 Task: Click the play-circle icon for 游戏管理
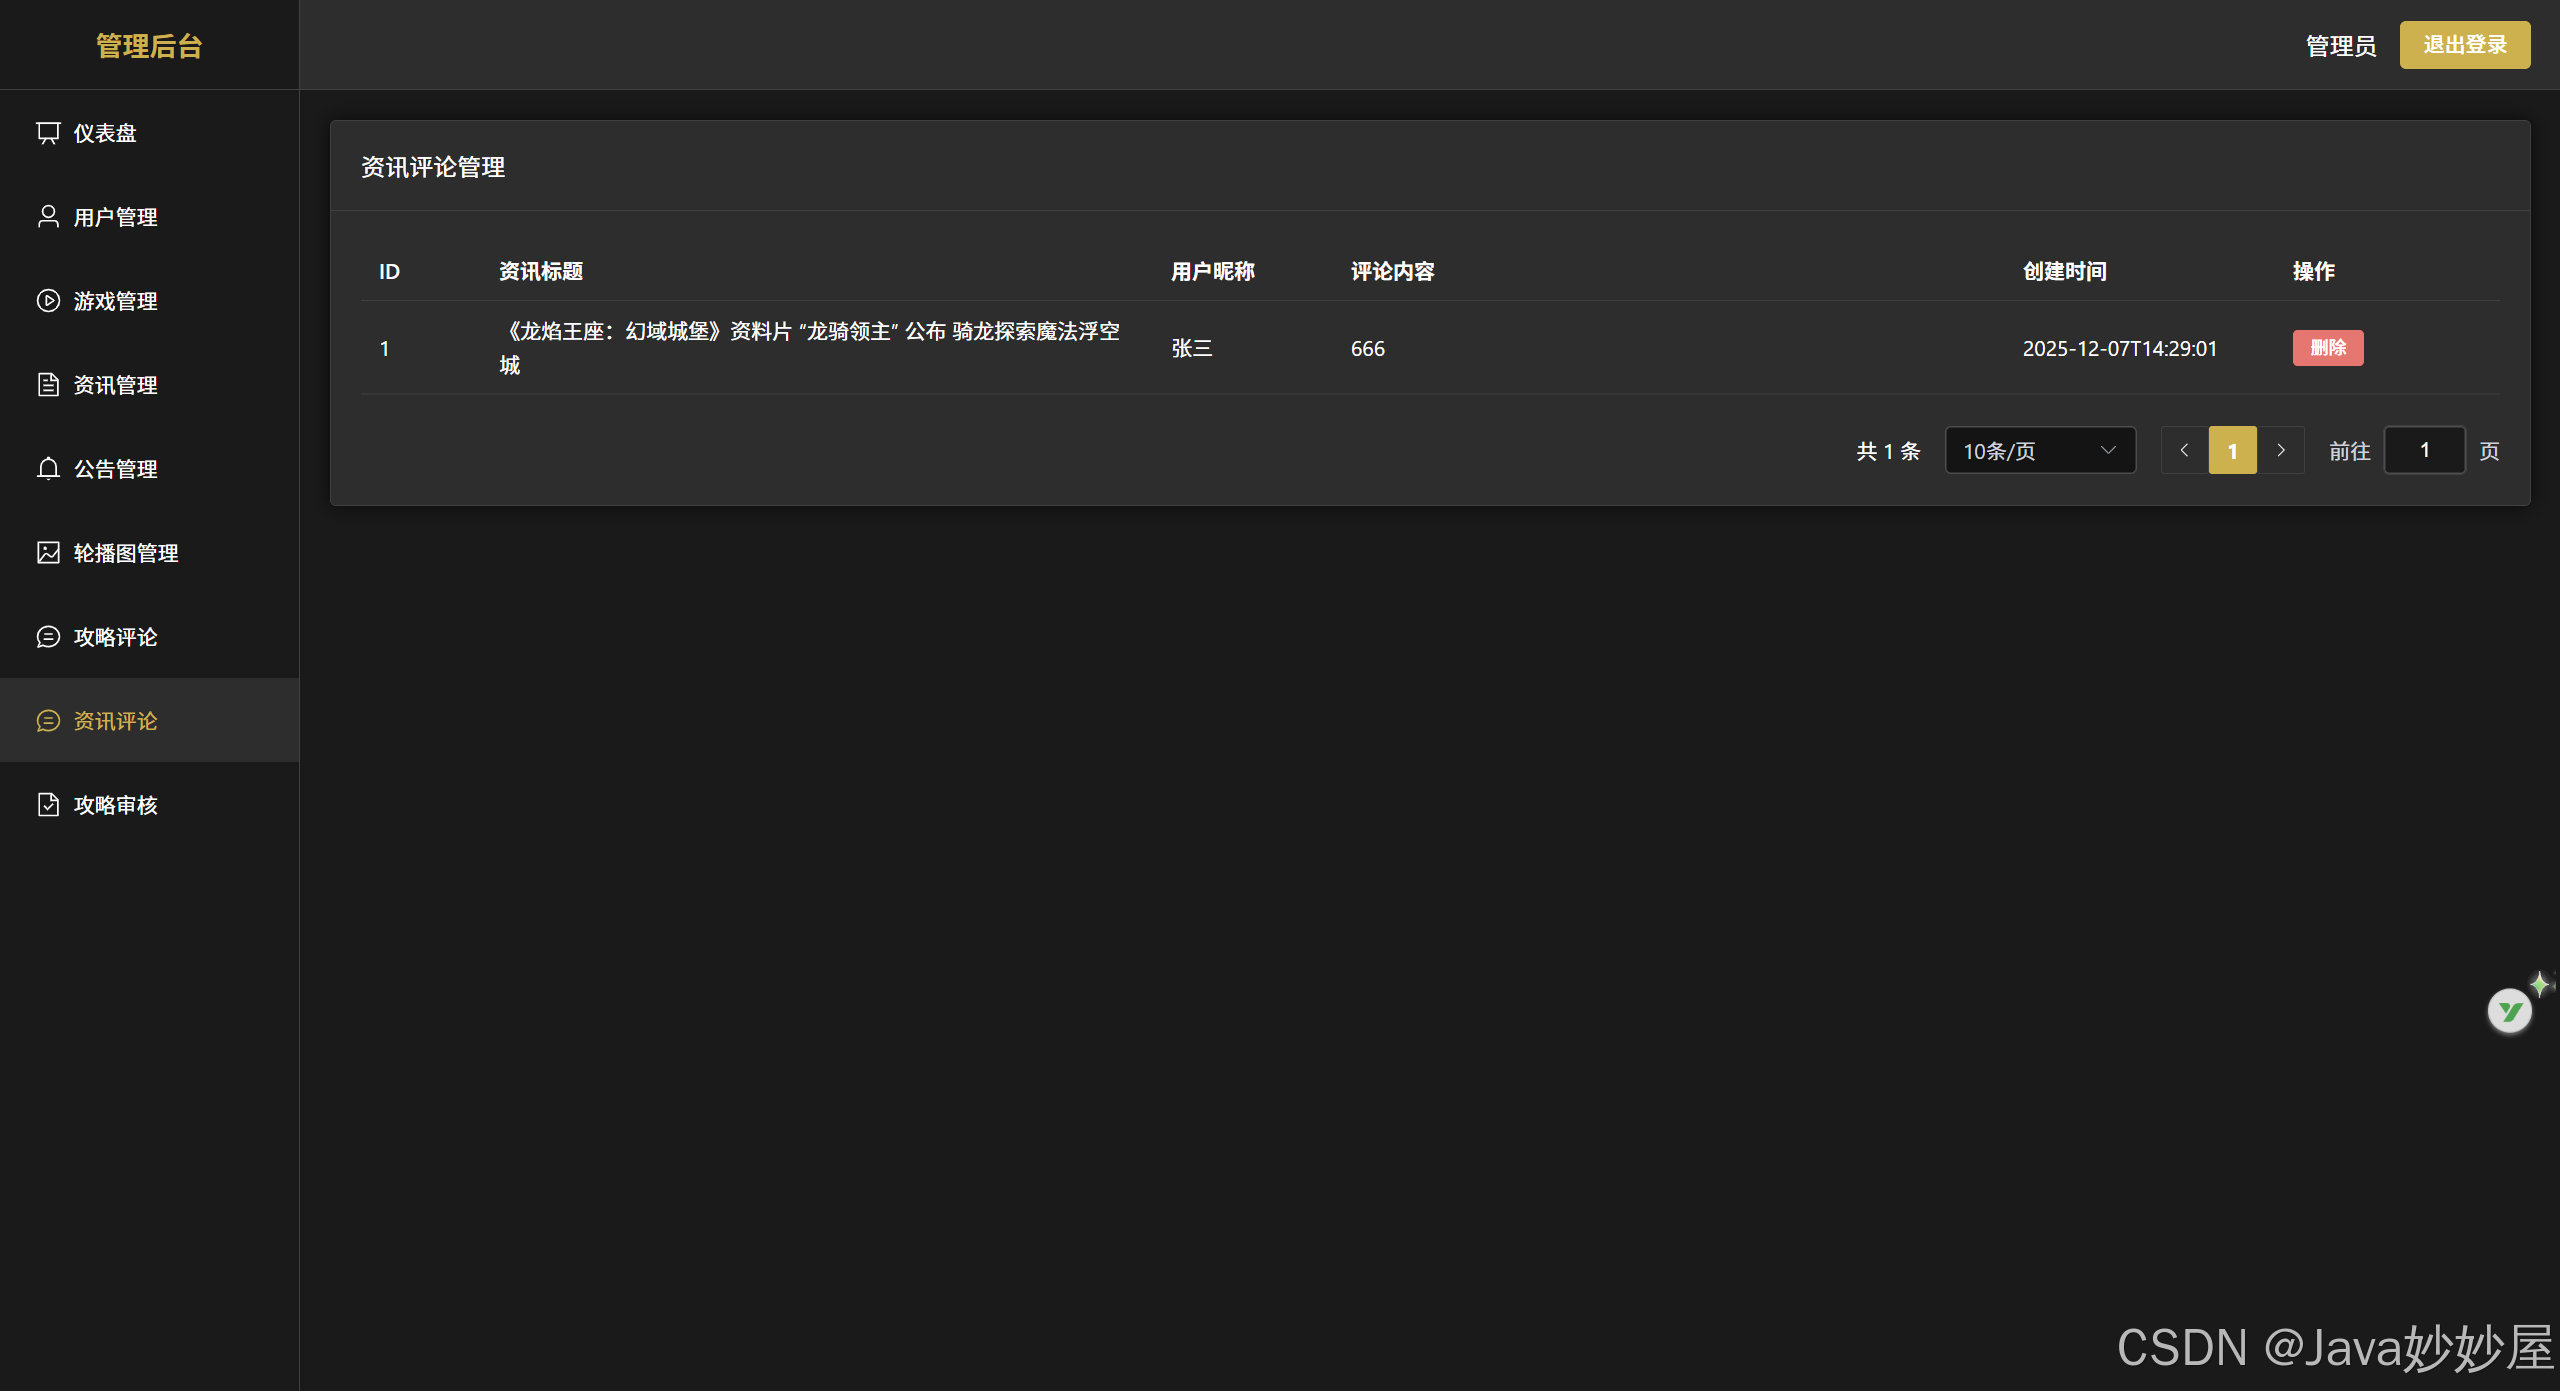(48, 301)
